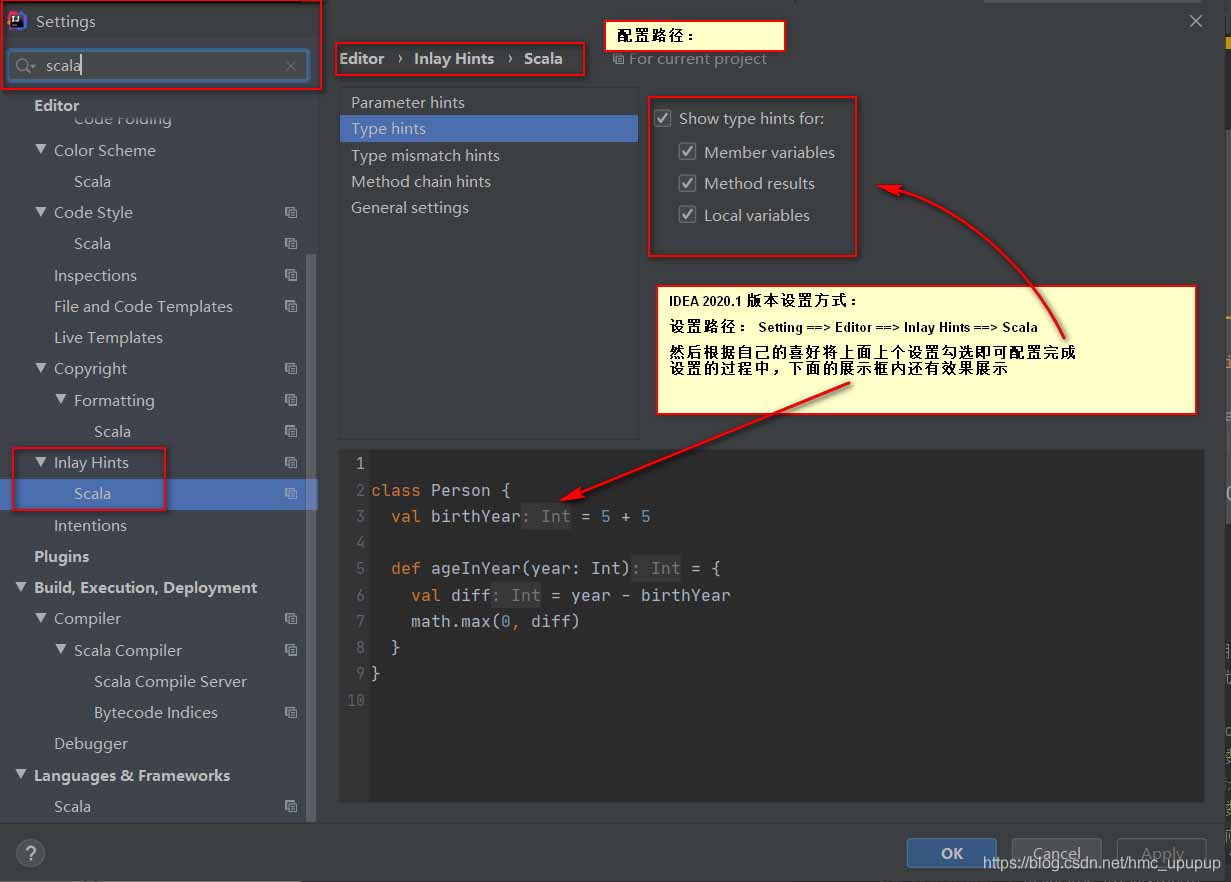Select the Editor heading in the settings tree
The image size is (1231, 882).
click(x=57, y=105)
